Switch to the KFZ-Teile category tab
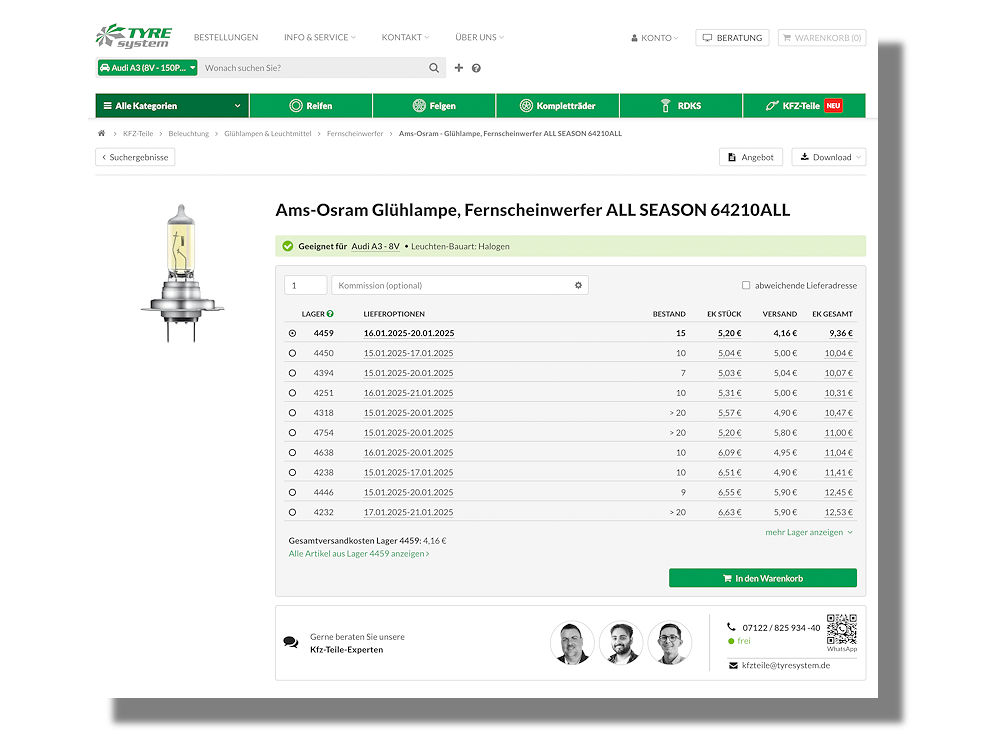 coord(804,106)
